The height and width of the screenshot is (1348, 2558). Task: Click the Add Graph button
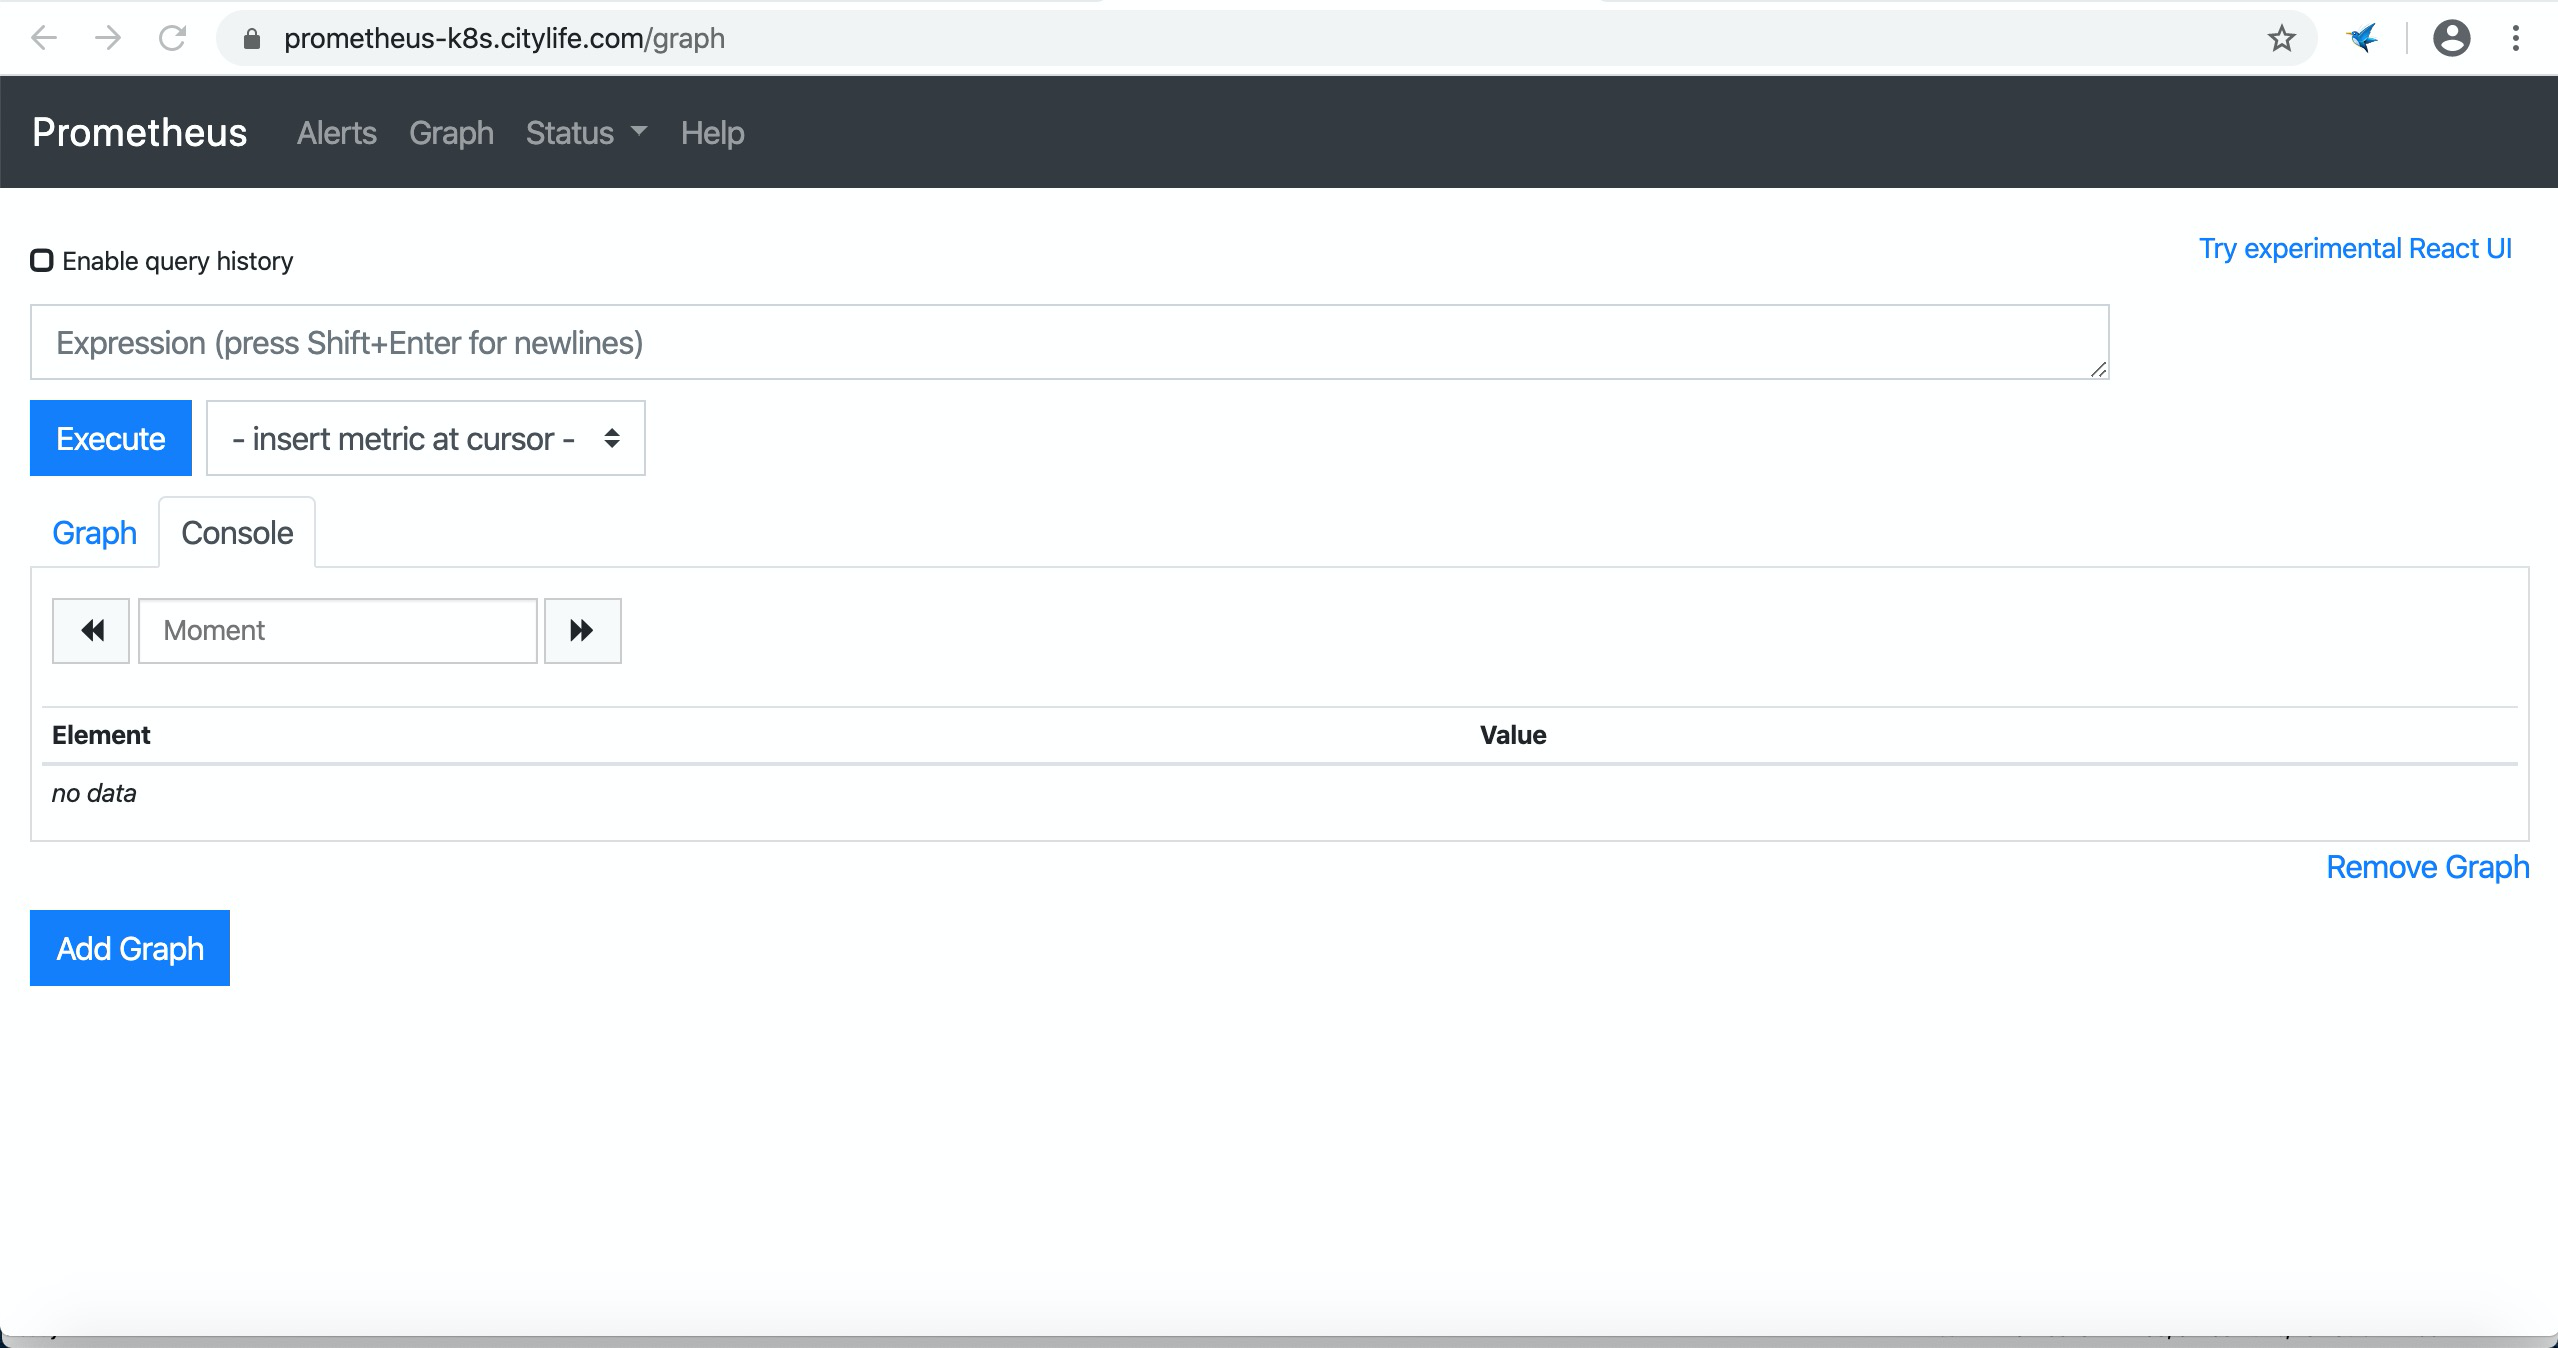[130, 948]
